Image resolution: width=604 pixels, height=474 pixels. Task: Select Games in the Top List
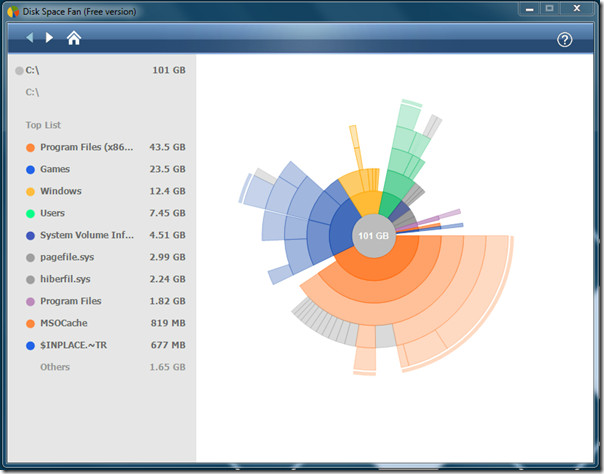tap(105, 169)
